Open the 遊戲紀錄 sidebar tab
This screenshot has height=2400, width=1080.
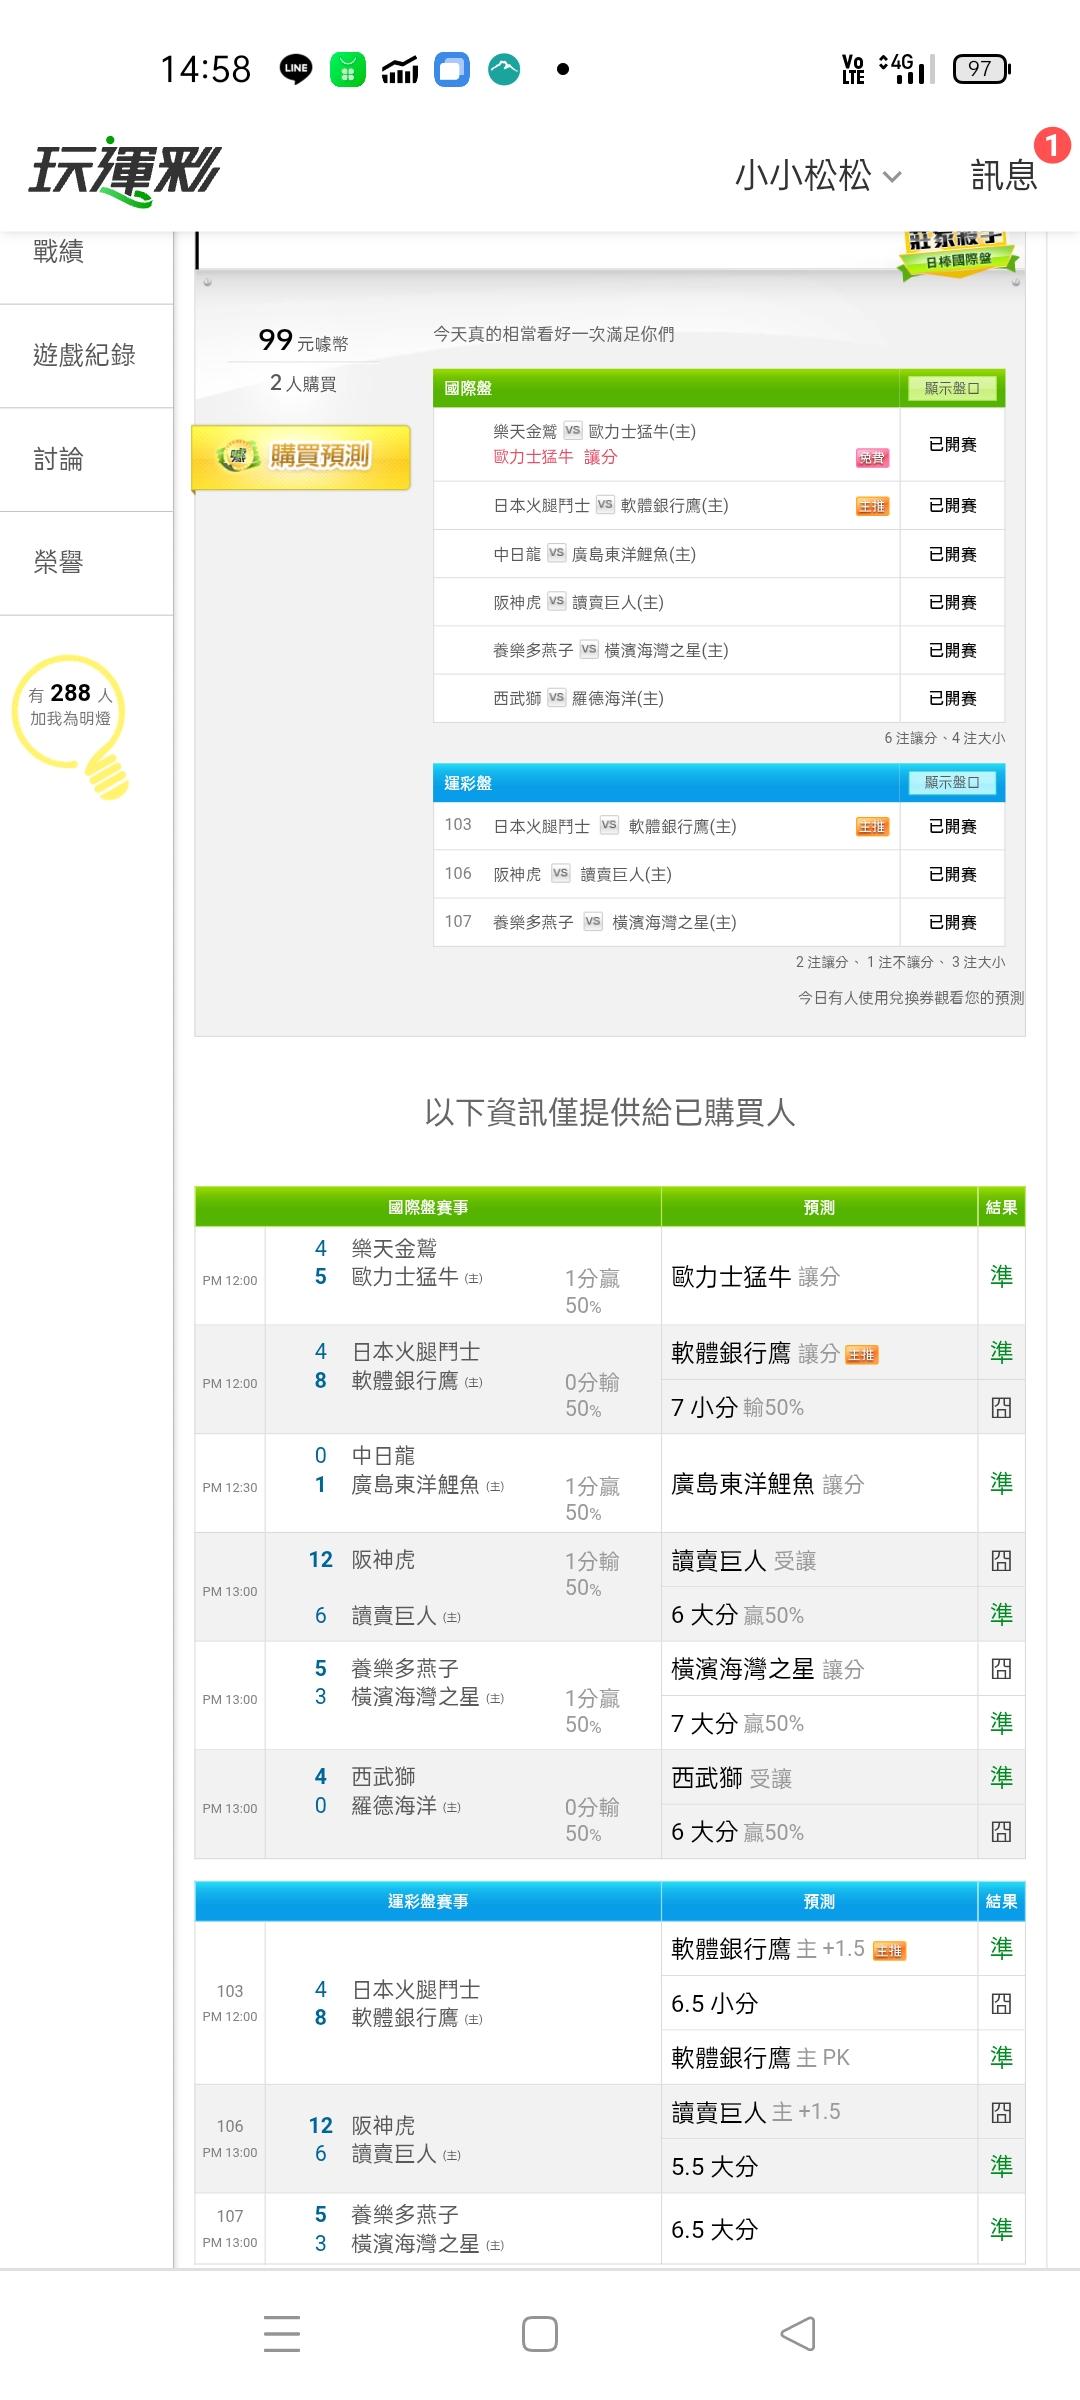click(x=84, y=356)
